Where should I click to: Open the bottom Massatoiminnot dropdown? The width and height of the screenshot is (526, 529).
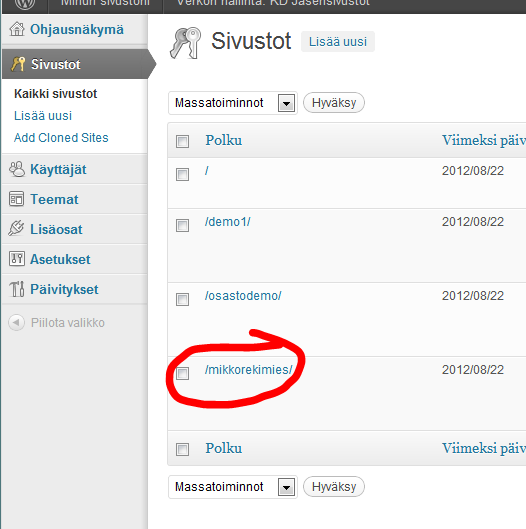coord(233,487)
